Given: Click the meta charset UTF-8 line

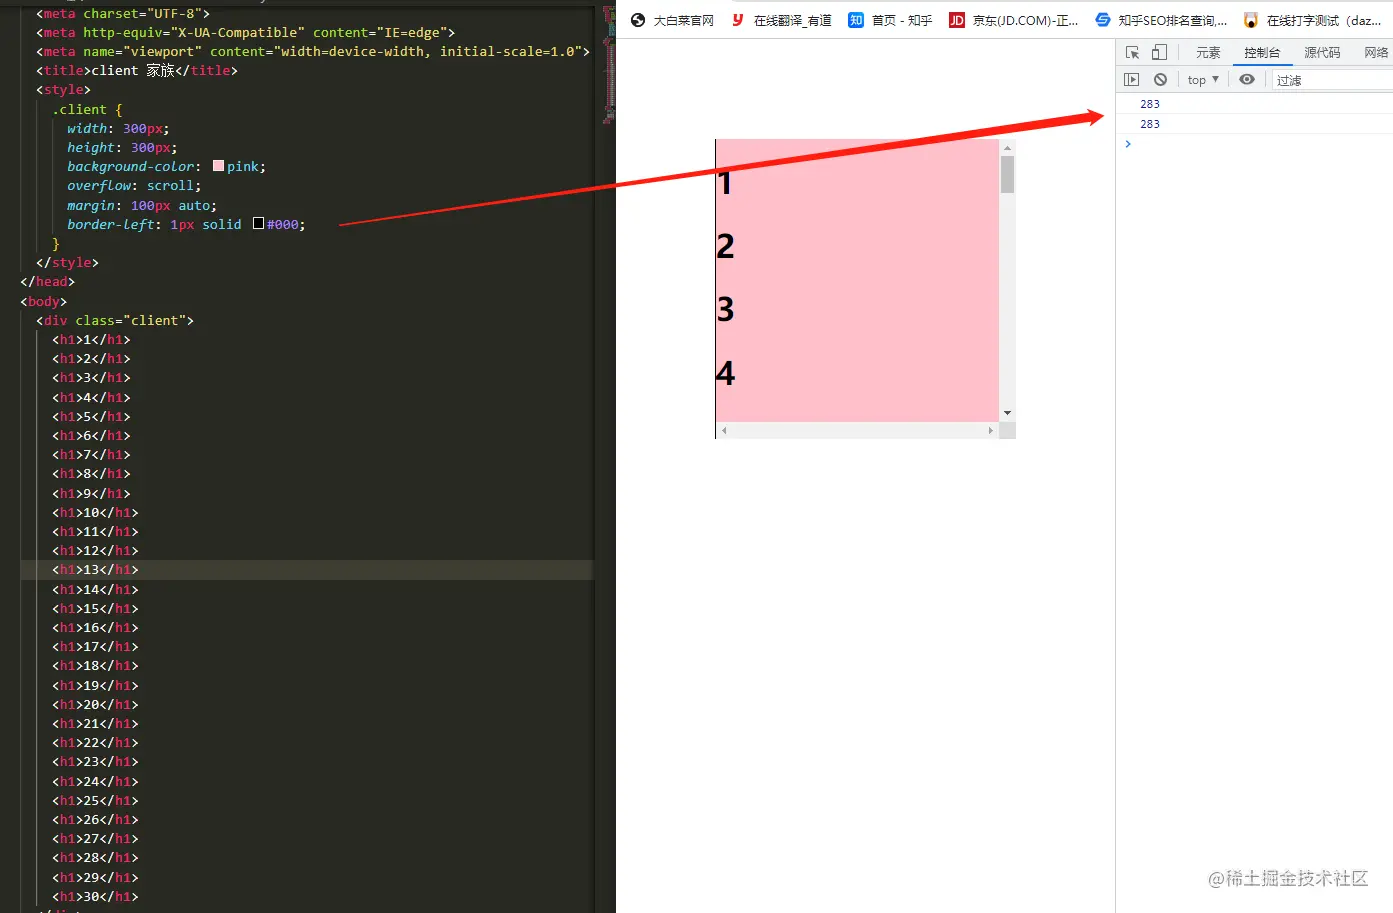Looking at the screenshot, I should coord(123,14).
